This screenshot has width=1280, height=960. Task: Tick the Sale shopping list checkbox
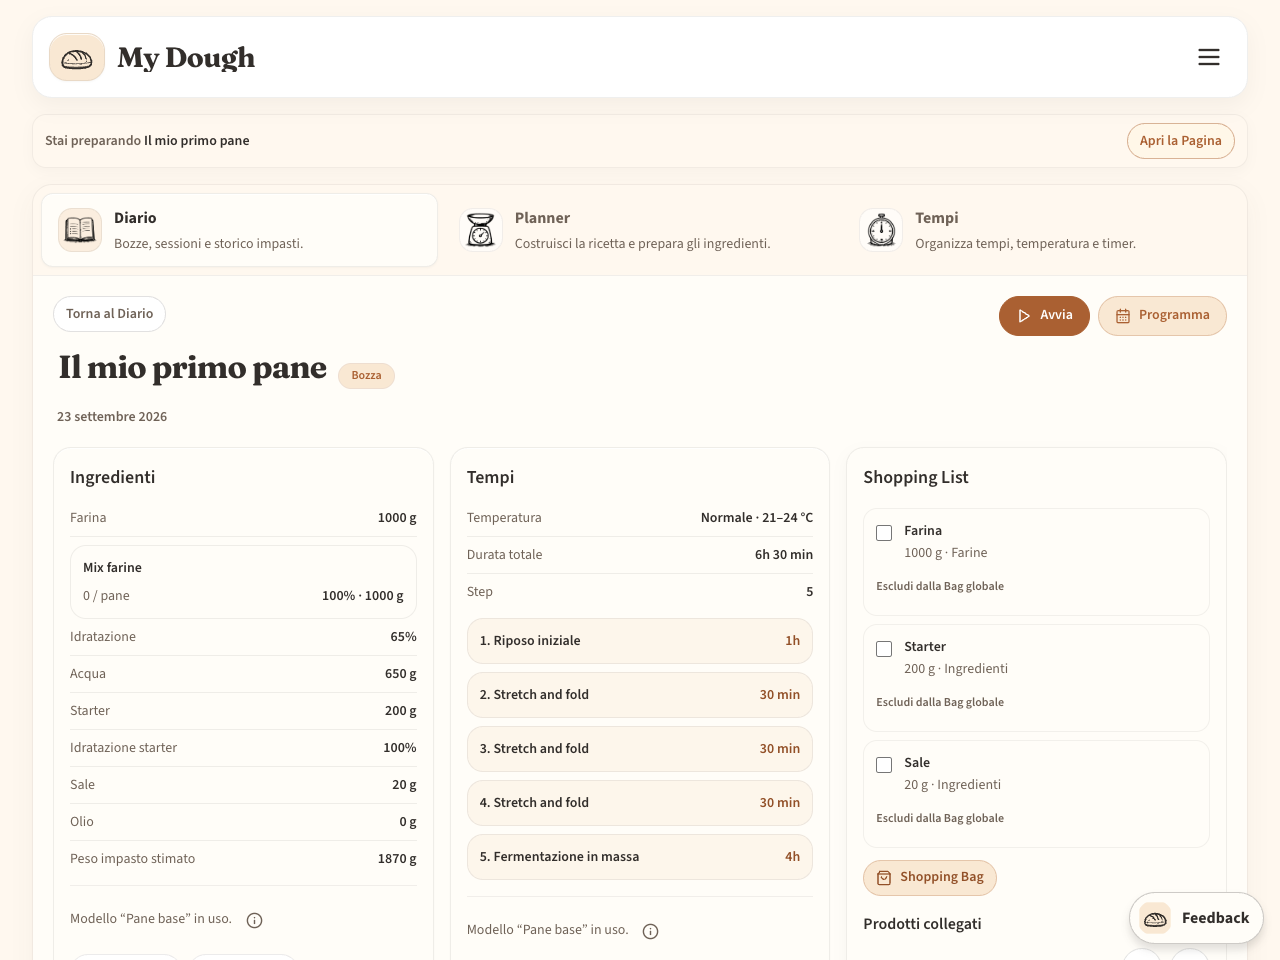884,765
